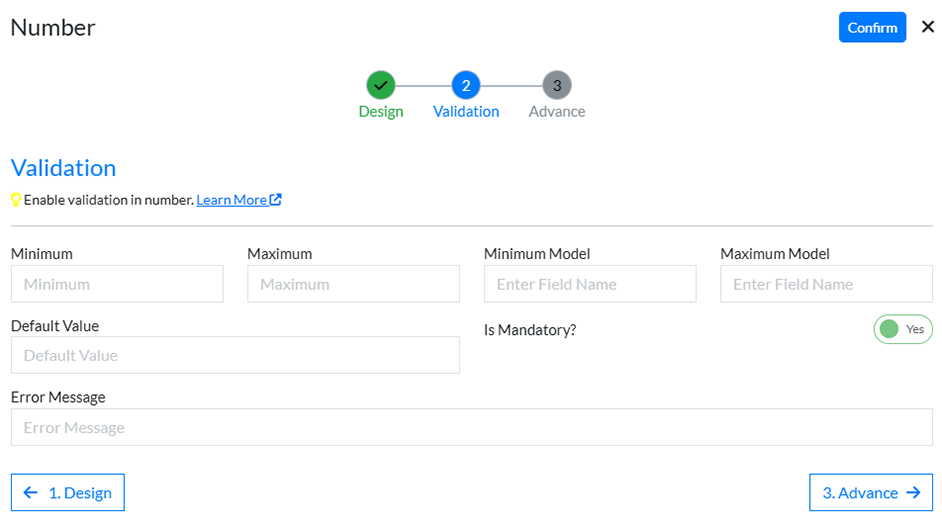The height and width of the screenshot is (526, 942).
Task: Select the Design step label
Action: 381,112
